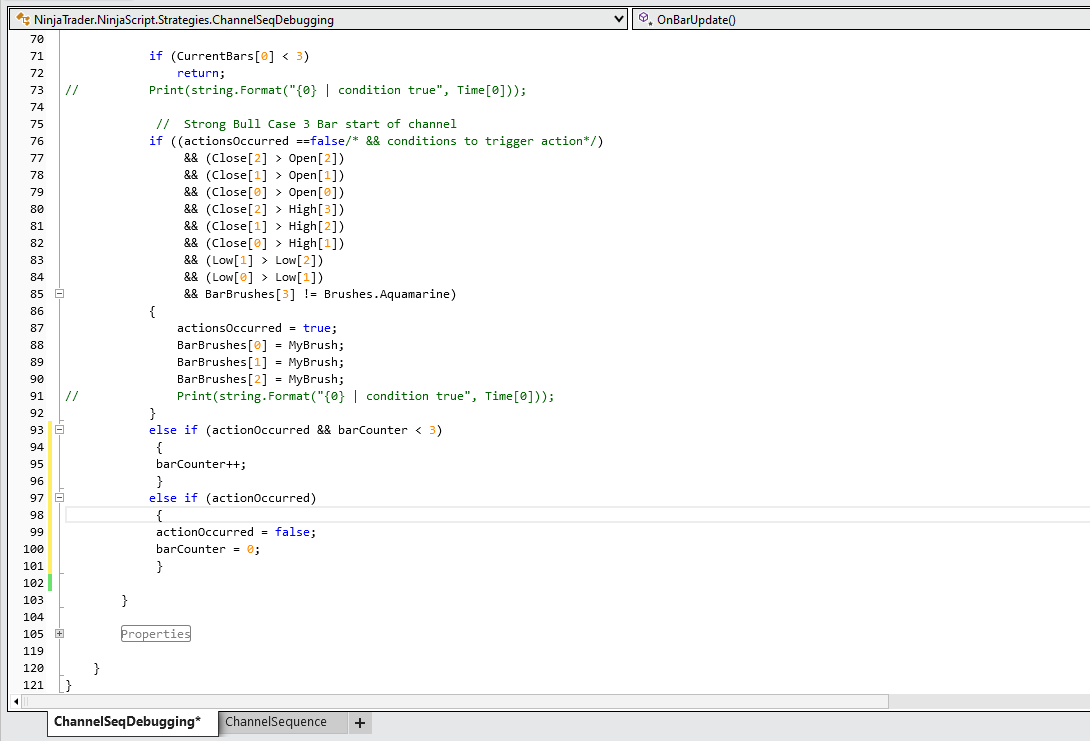Add a new tab with the plus button
The image size is (1090, 741).
(359, 723)
